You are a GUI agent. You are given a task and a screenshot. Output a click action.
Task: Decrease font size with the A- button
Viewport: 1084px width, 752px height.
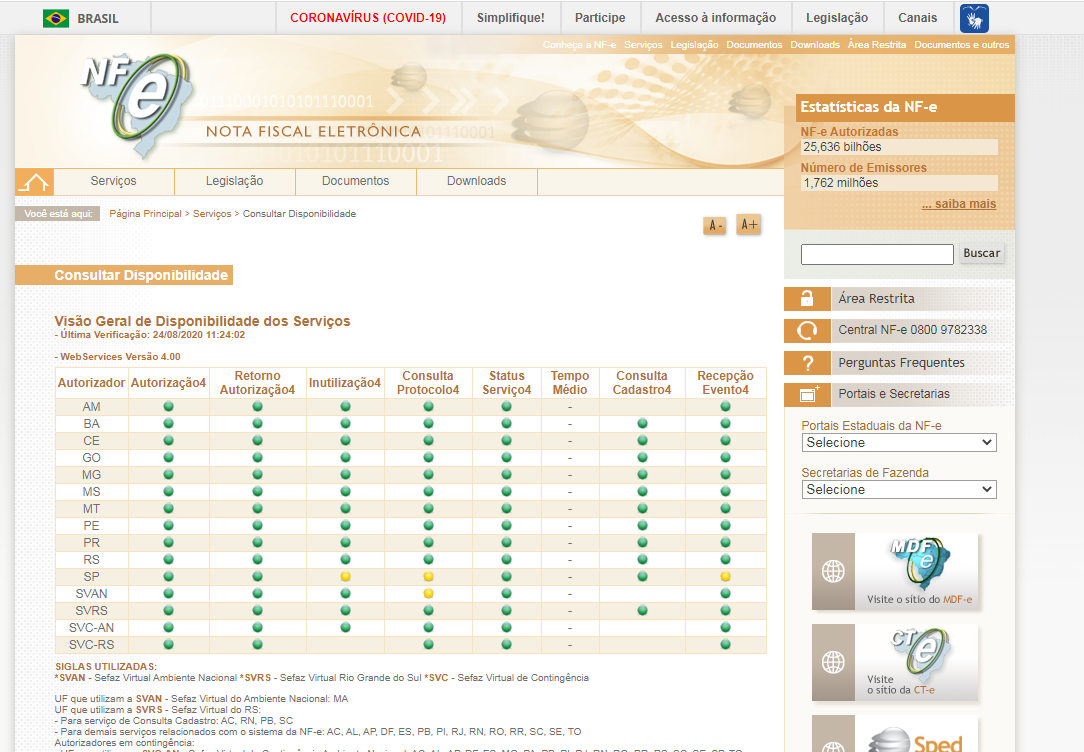click(x=715, y=225)
